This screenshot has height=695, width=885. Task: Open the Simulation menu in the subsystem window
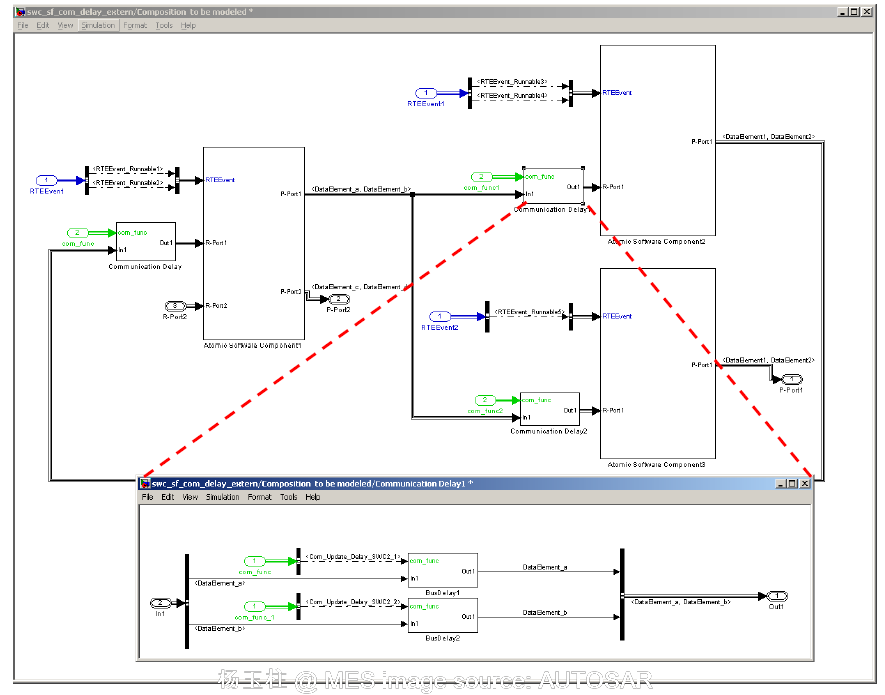tap(222, 497)
